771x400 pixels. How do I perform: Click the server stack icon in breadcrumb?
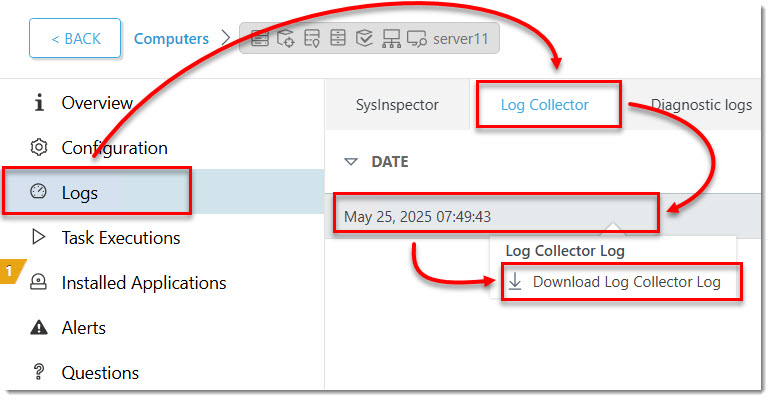260,38
